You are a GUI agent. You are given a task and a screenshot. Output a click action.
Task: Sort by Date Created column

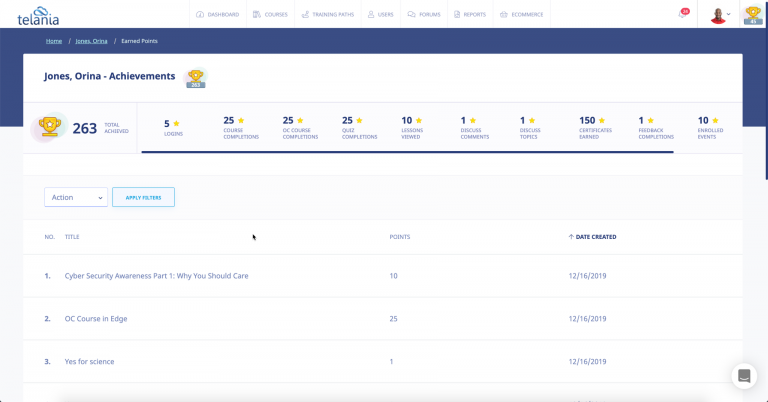[595, 237]
